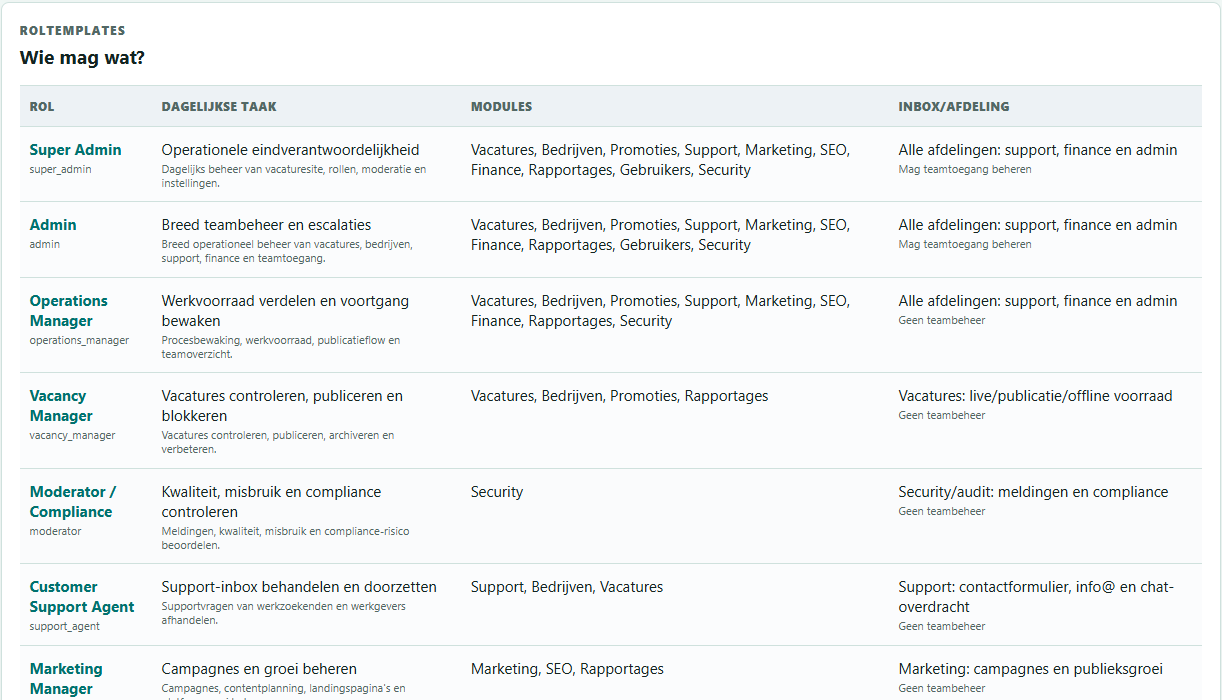
Task: Click 'Meldingen, kwaliteit, misbruik' description
Action: point(285,538)
